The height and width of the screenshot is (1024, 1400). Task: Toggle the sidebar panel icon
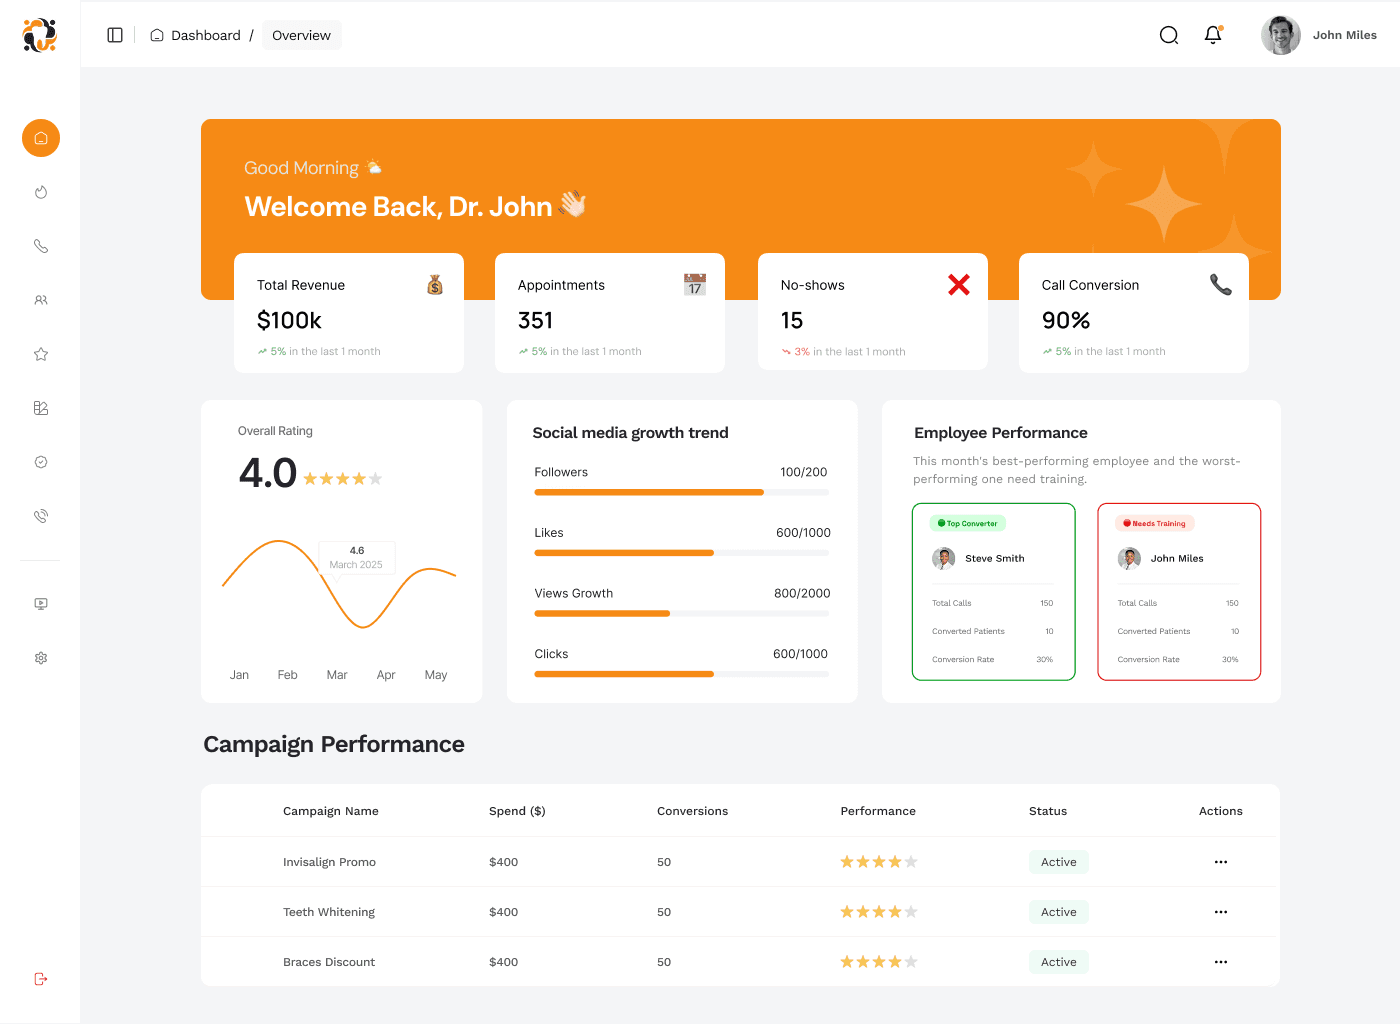point(115,35)
